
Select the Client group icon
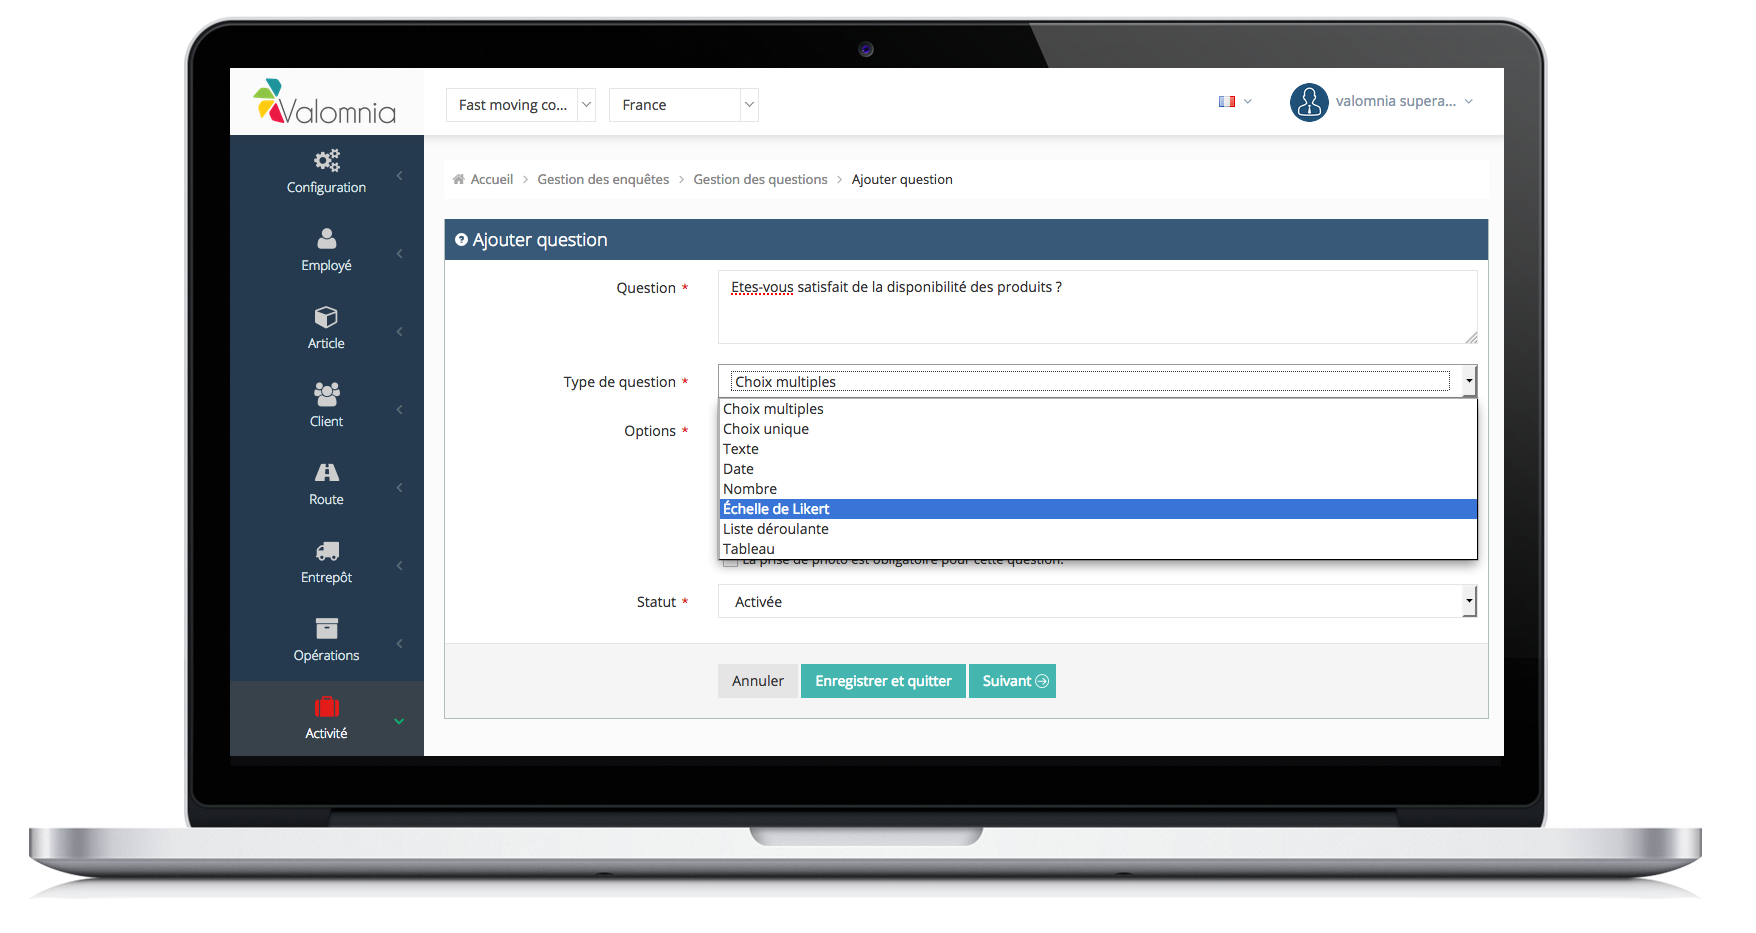(x=326, y=394)
